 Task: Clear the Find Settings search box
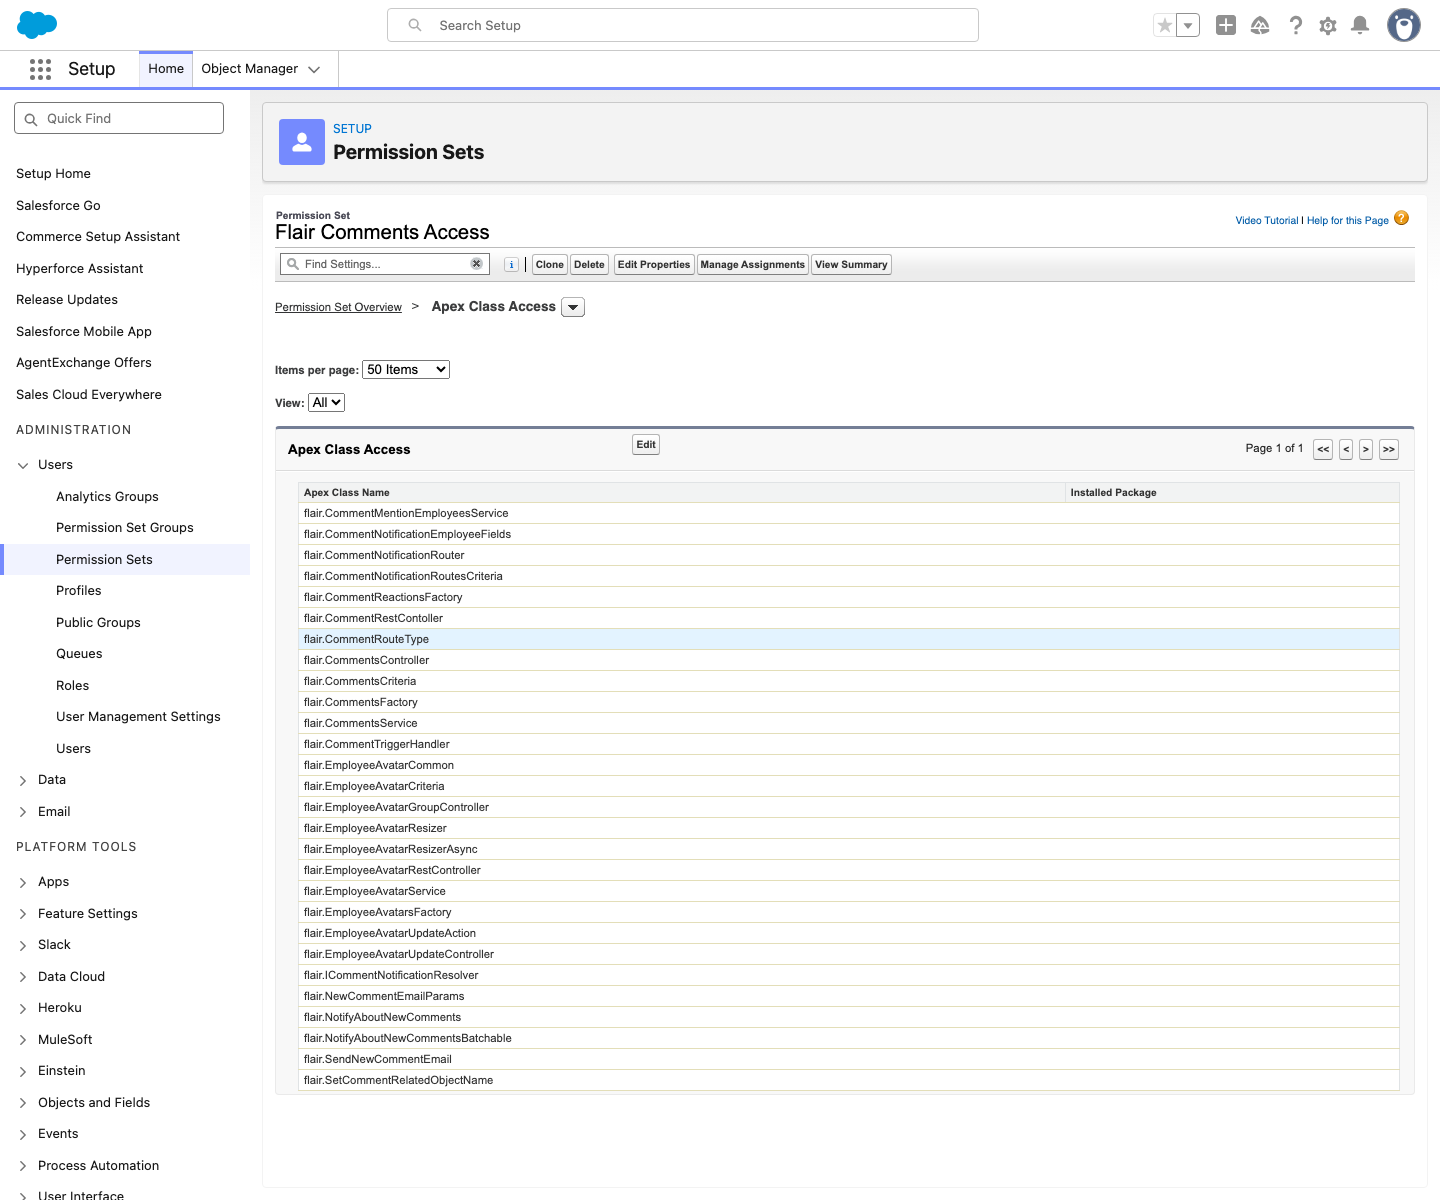[477, 264]
